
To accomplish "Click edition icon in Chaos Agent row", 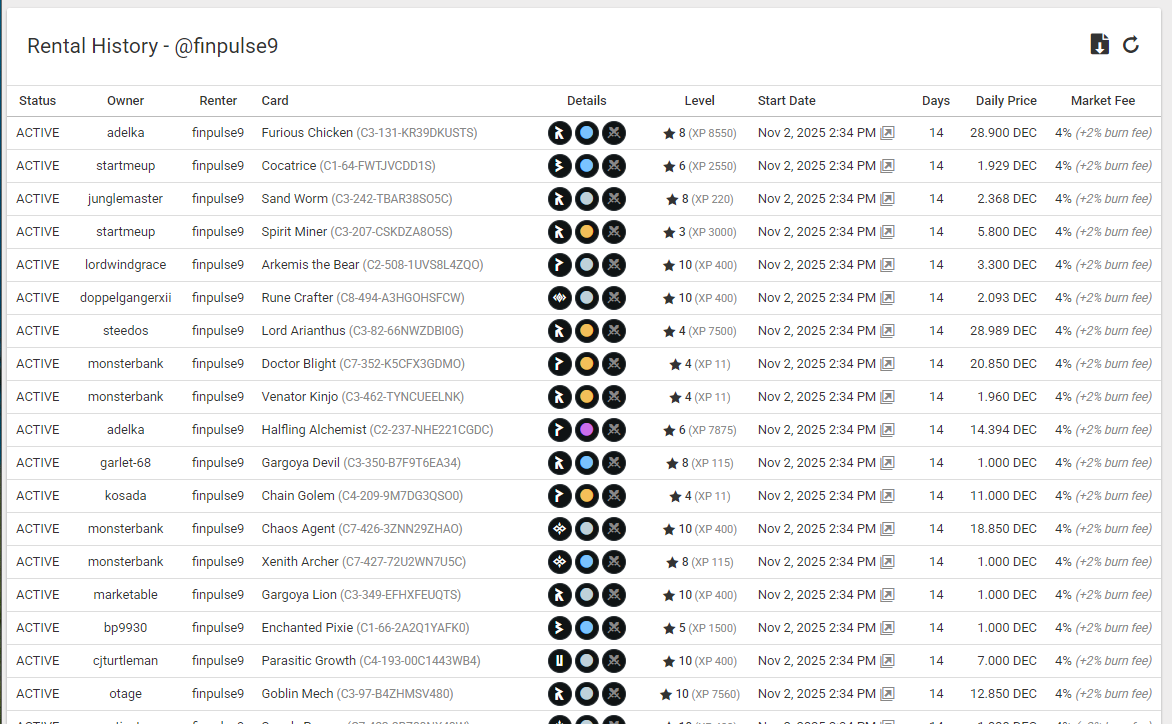I will click(559, 528).
